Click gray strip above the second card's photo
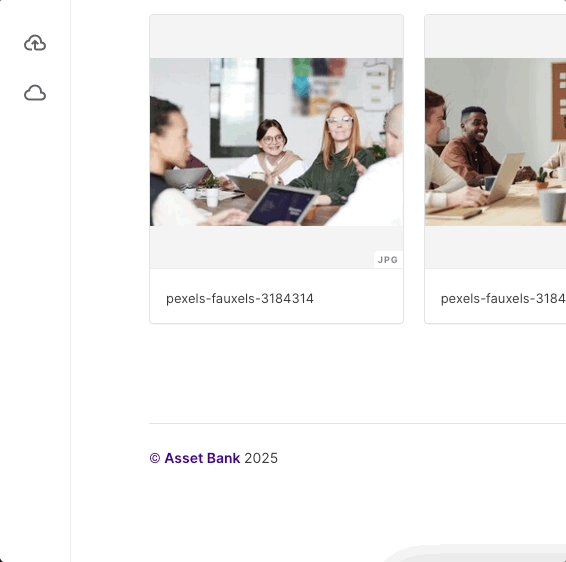 coord(495,36)
